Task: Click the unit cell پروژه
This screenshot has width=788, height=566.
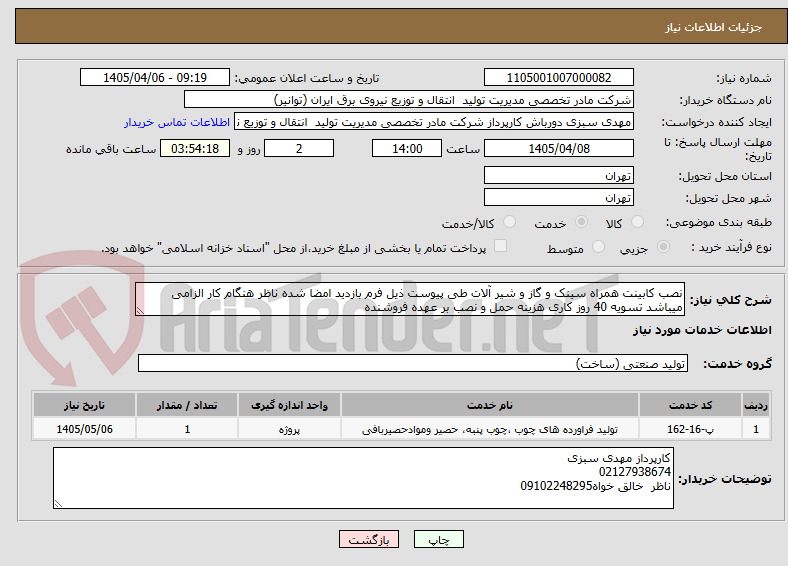Action: tap(289, 429)
